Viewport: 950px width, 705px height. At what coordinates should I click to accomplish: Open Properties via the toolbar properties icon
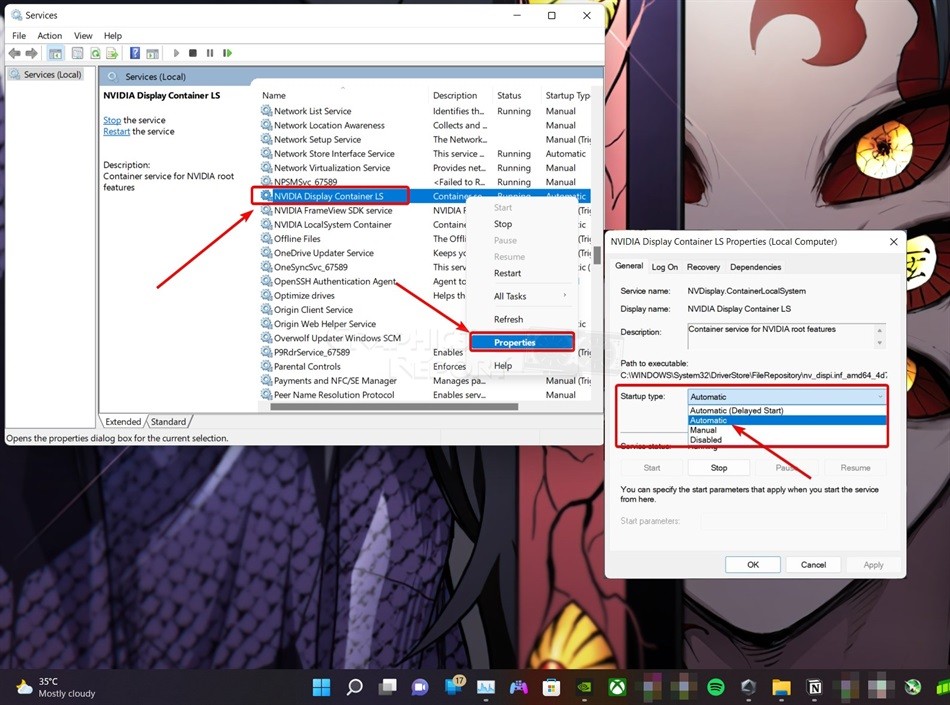(78, 53)
